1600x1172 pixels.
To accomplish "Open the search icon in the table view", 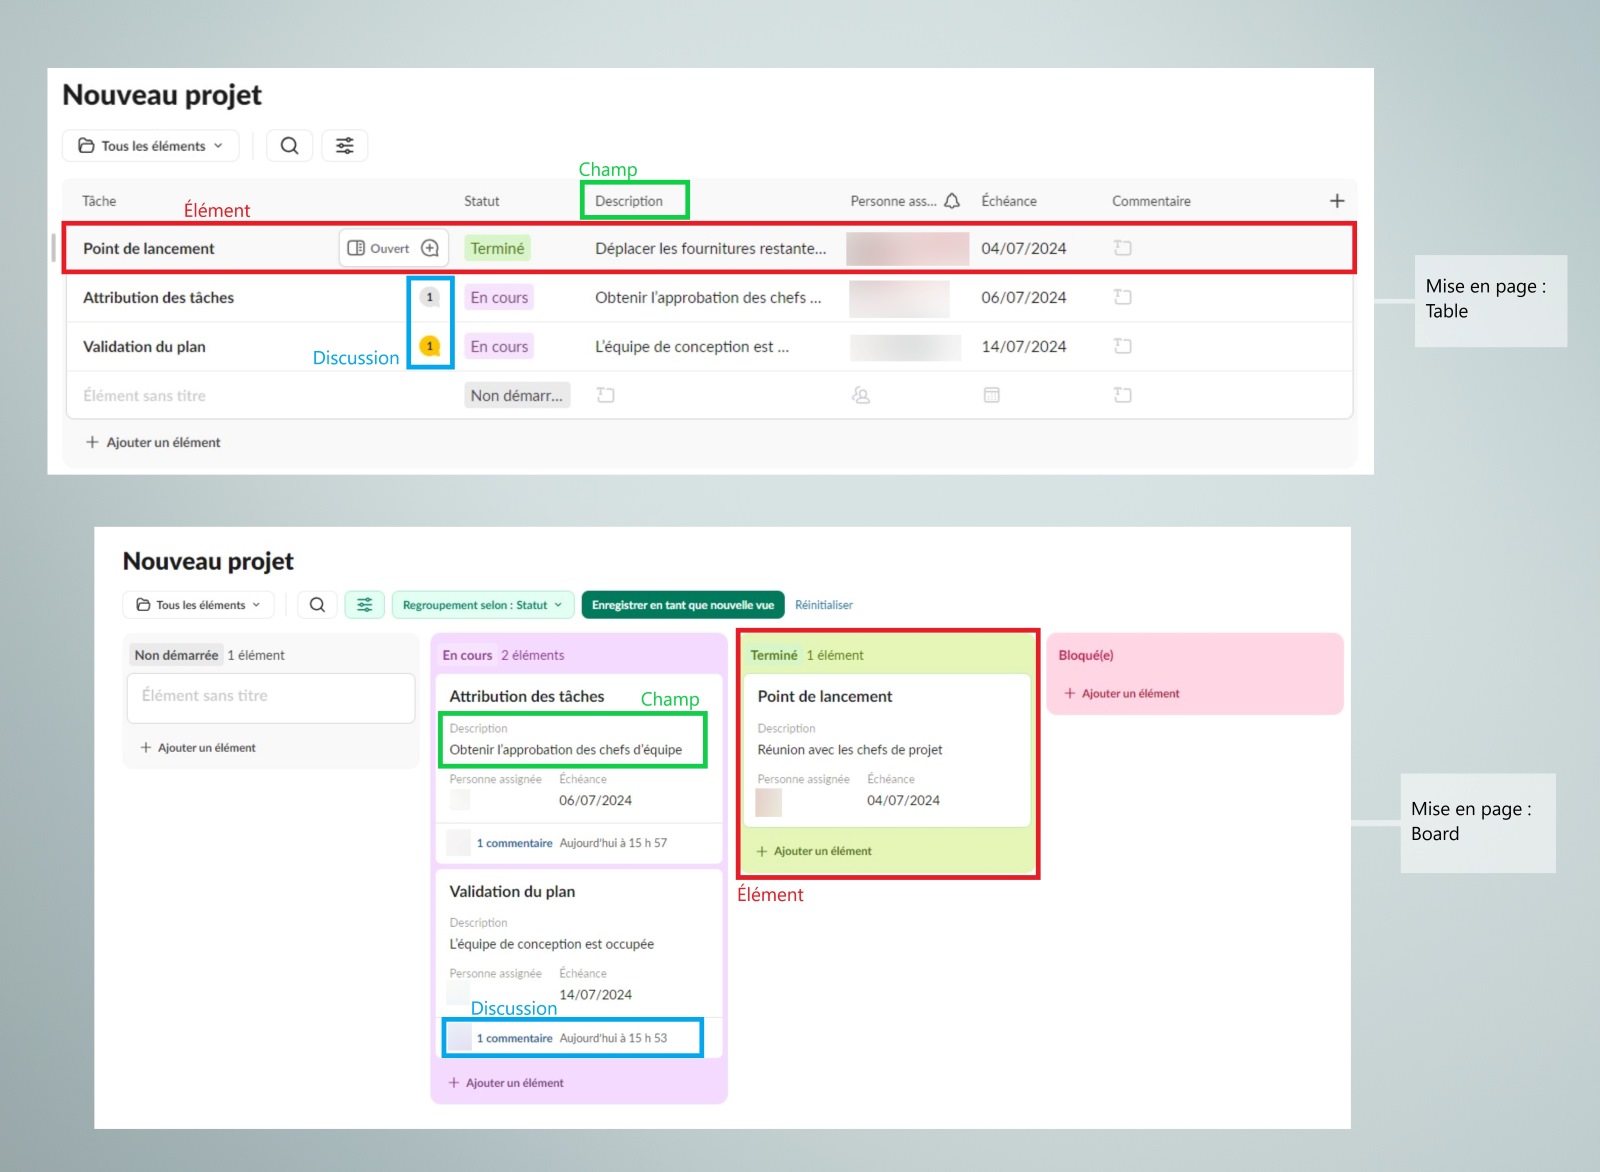I will (x=289, y=145).
